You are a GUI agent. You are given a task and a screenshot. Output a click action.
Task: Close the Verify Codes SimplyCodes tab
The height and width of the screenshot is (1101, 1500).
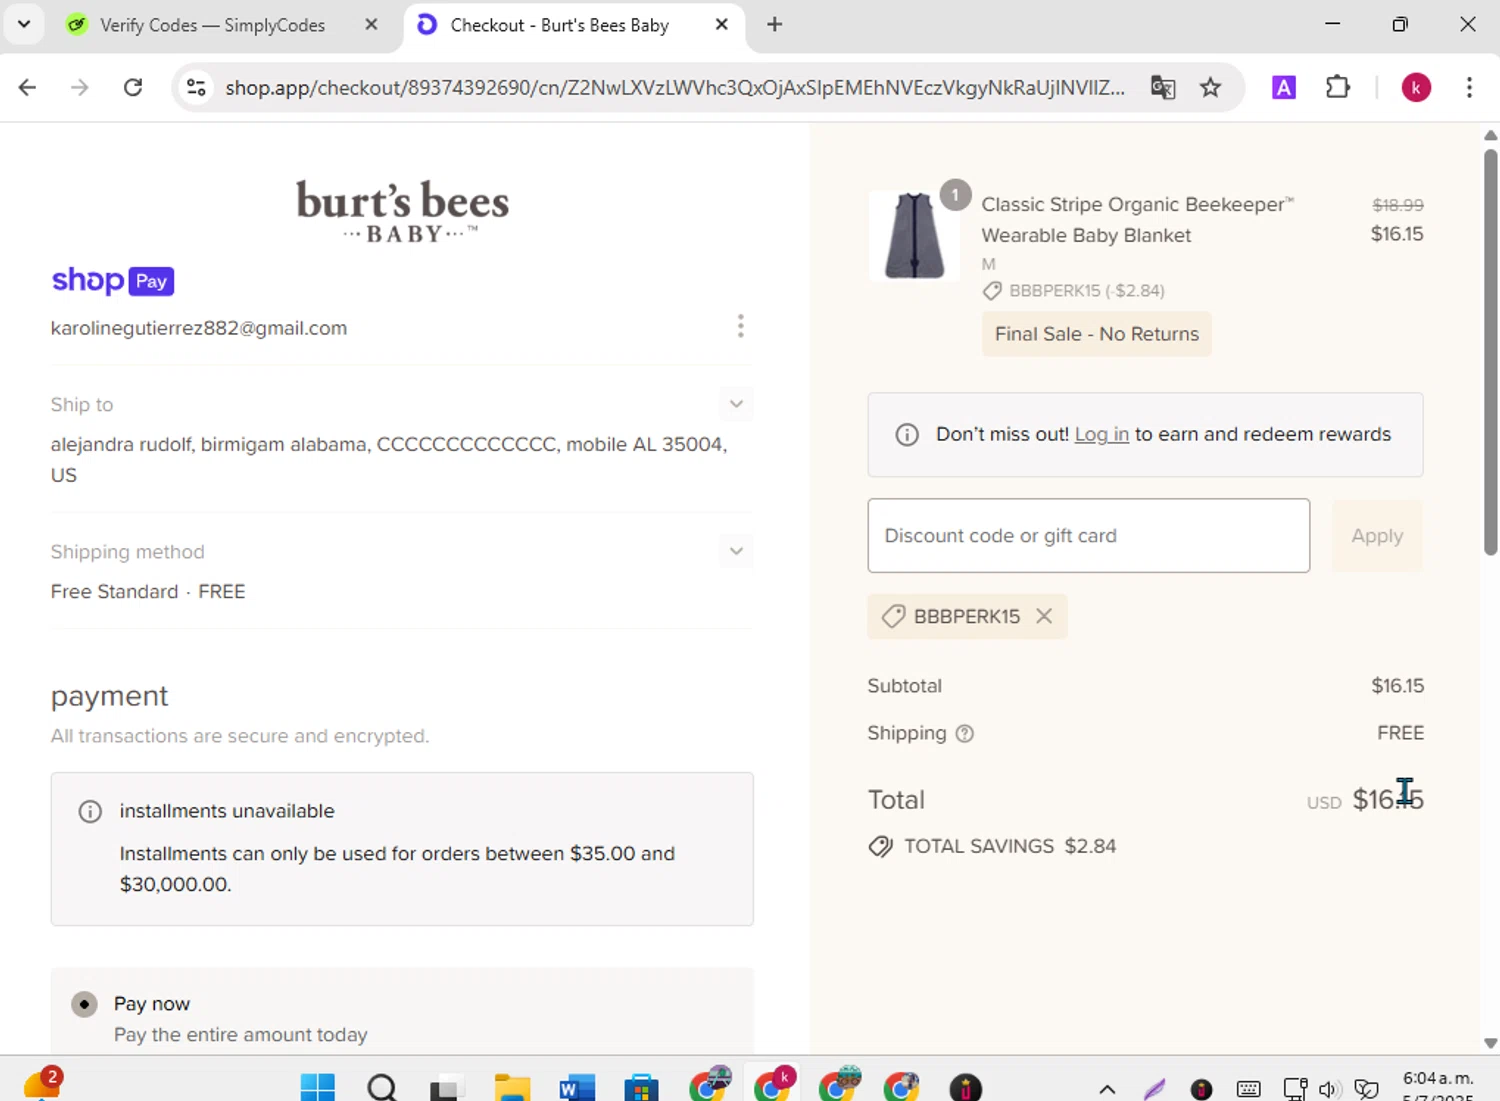click(371, 25)
